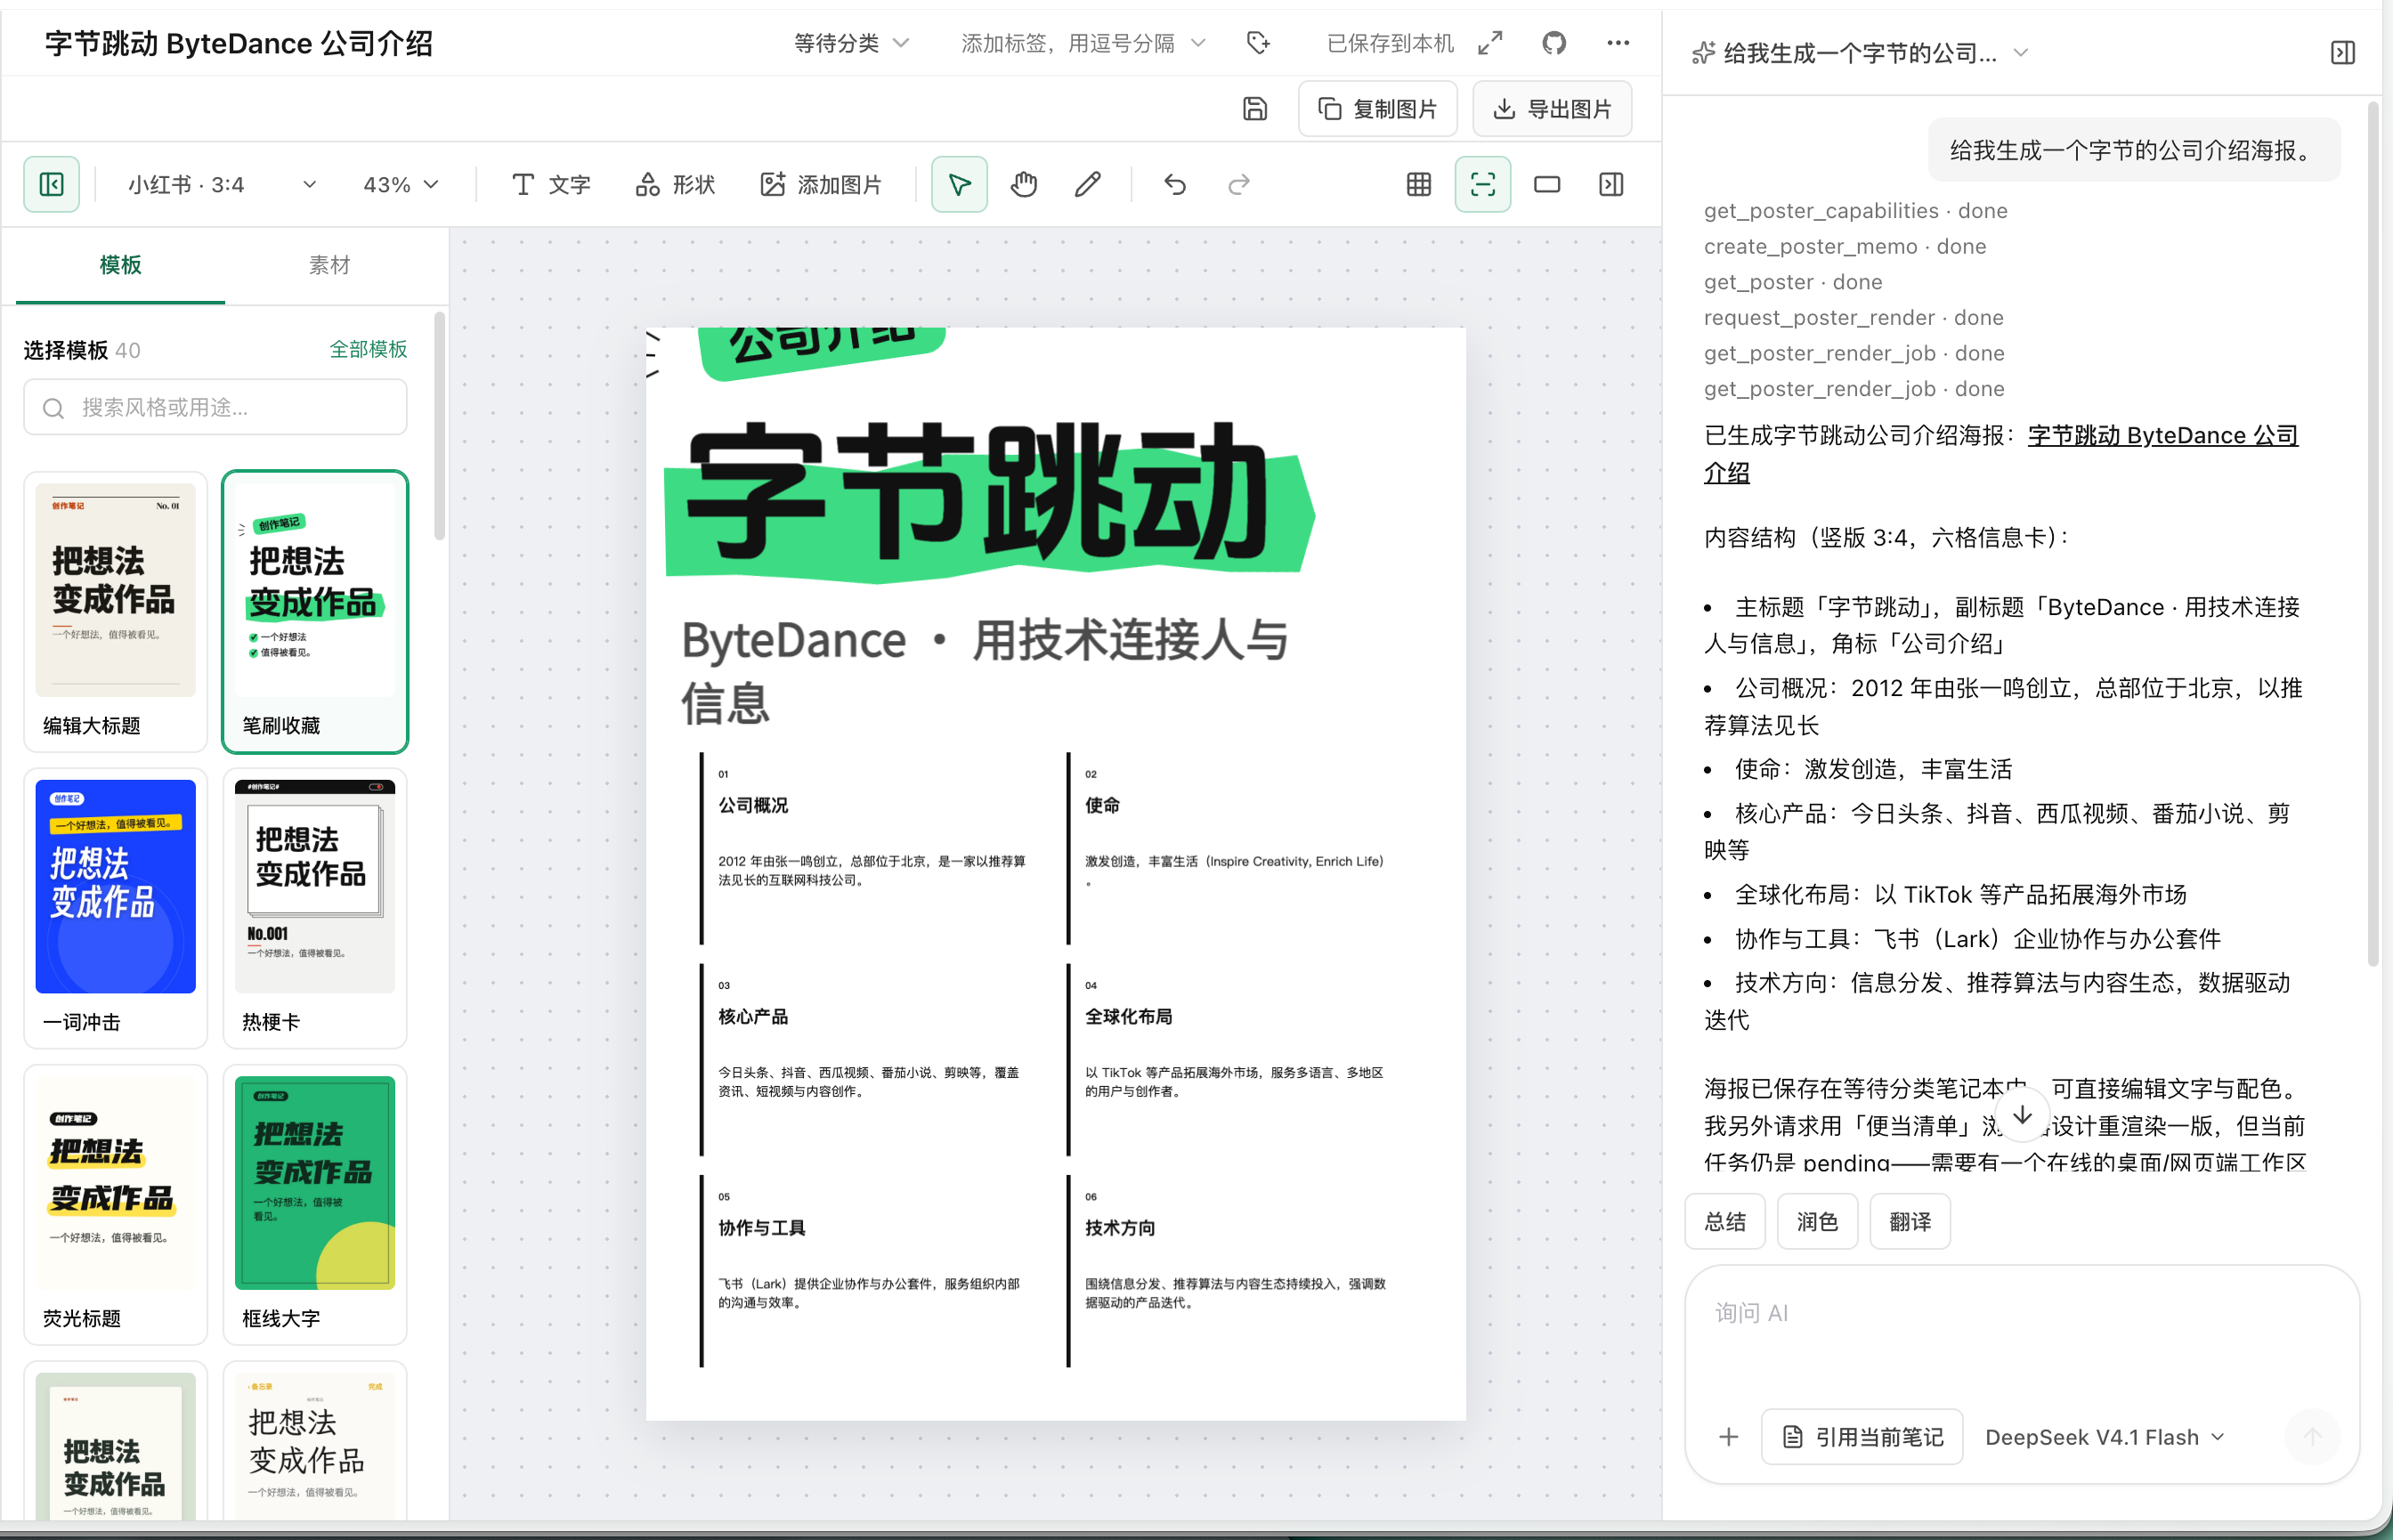
Task: Click the 翻译 quick action
Action: 1909,1220
